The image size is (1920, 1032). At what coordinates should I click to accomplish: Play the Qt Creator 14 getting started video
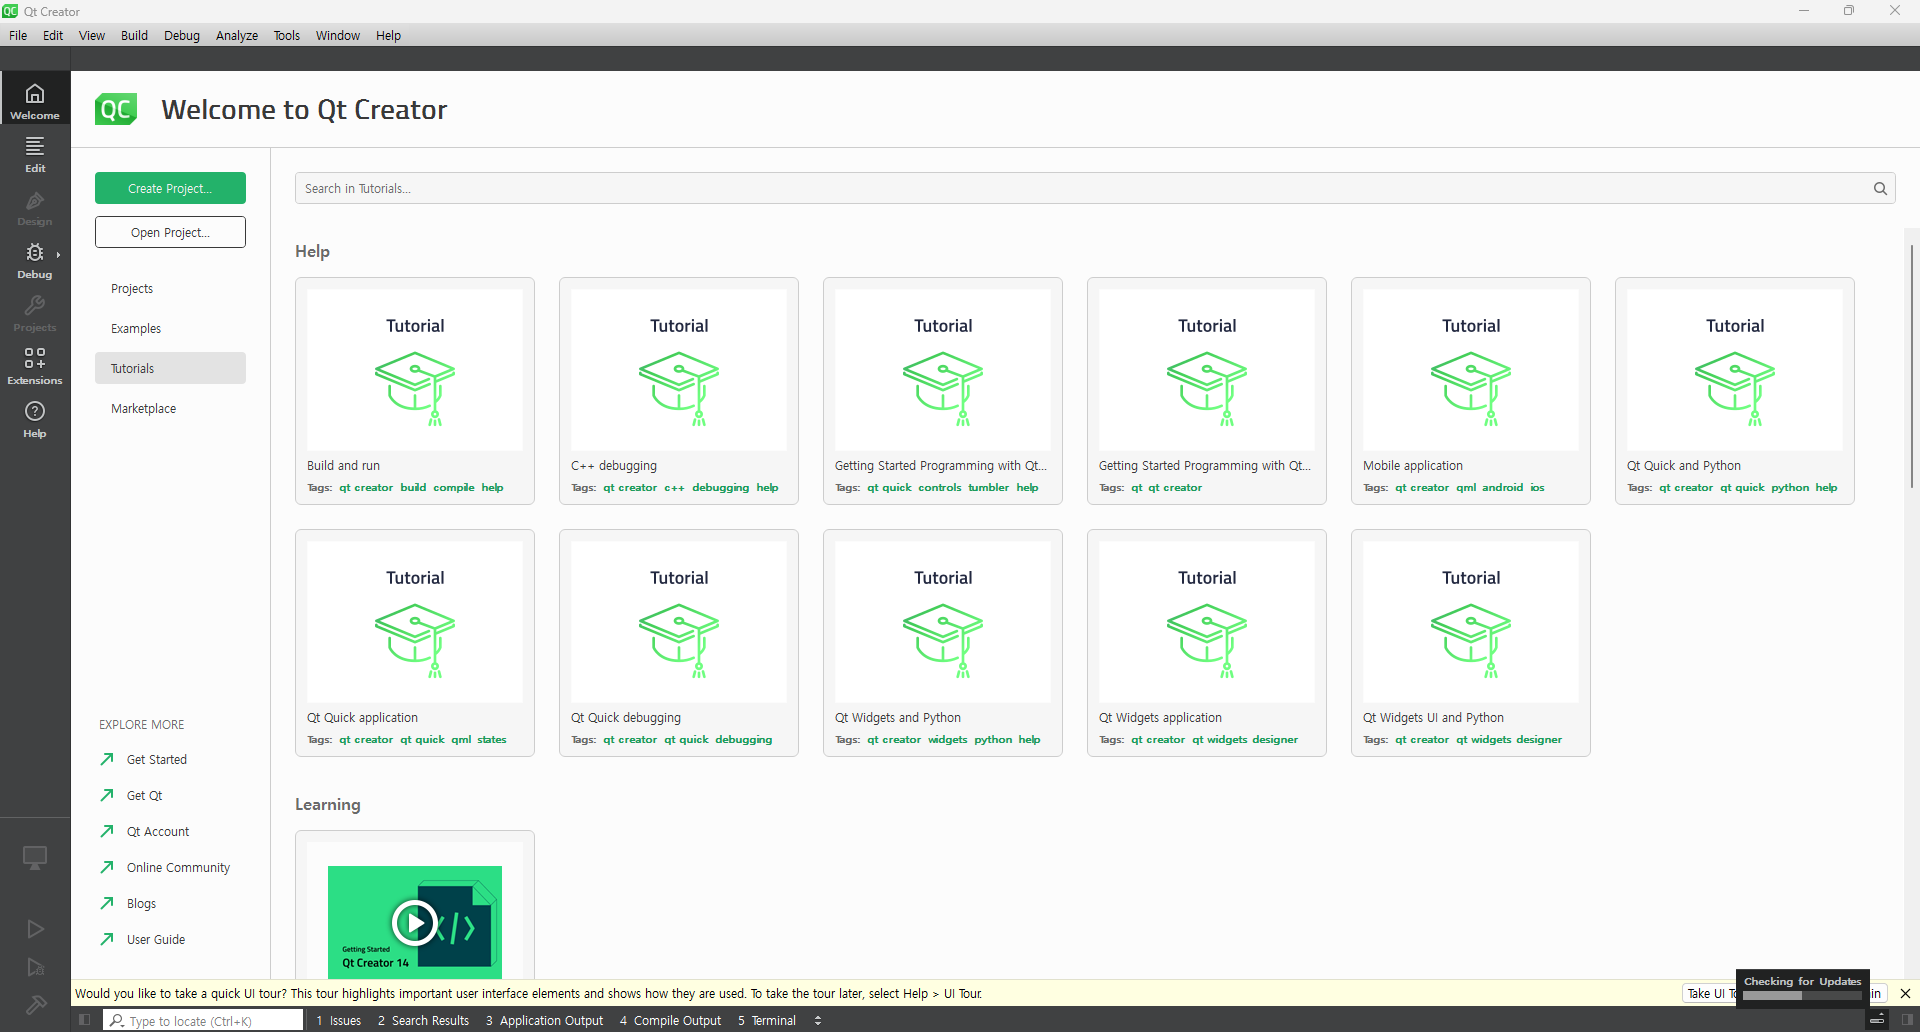415,922
